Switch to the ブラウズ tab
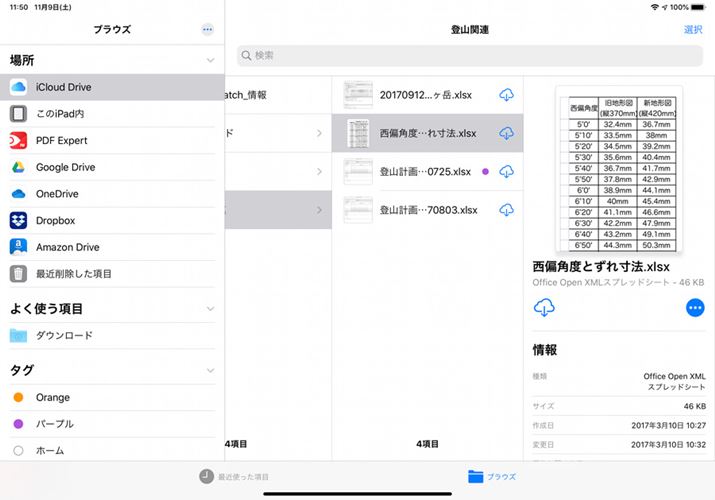This screenshot has height=500, width=715. click(491, 477)
